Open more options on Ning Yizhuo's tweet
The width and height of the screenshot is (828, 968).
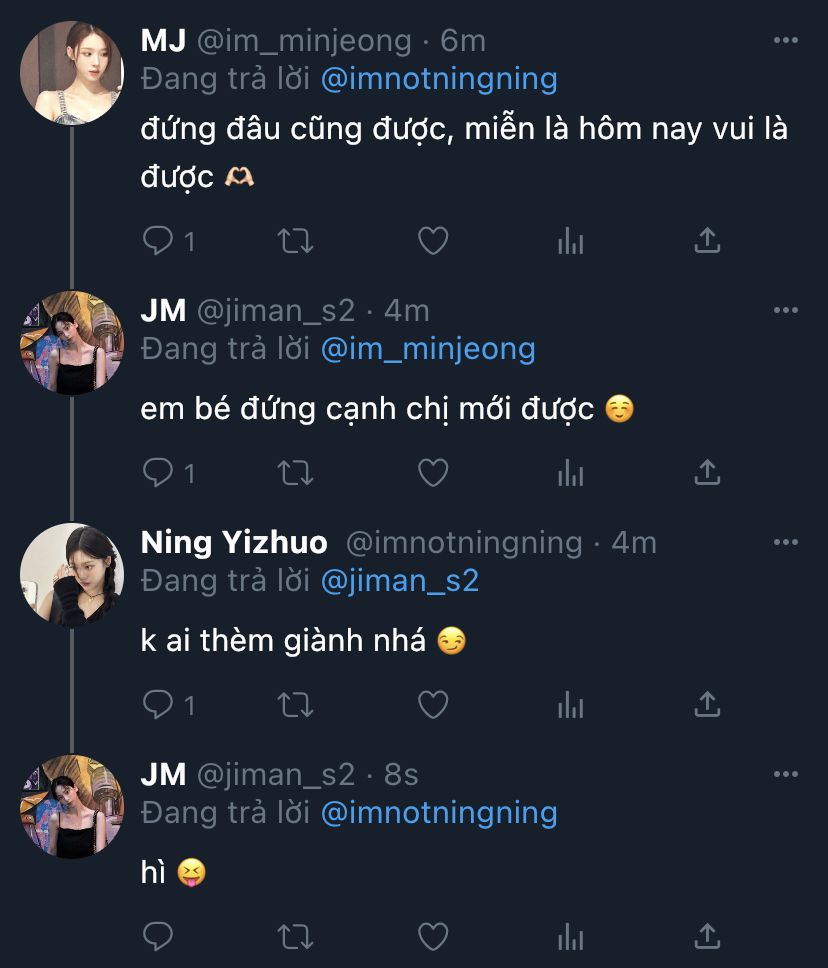click(786, 543)
